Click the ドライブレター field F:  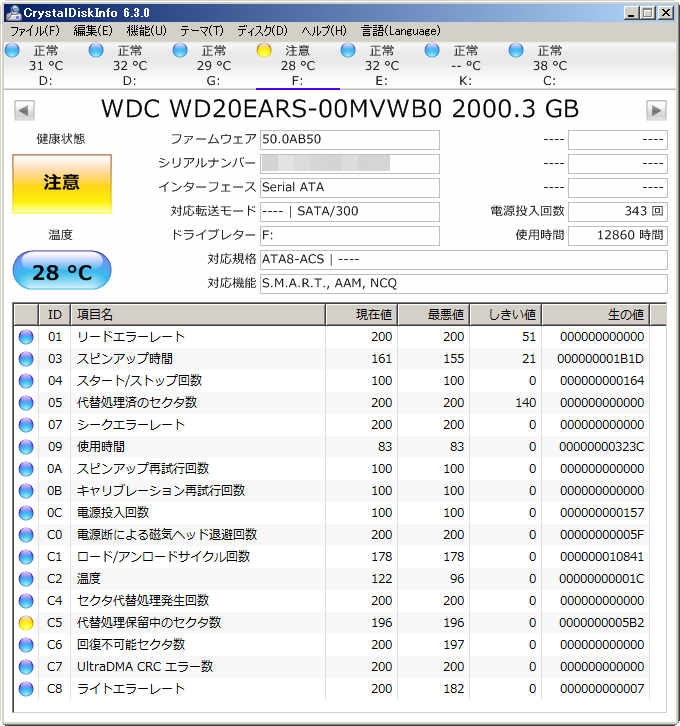click(x=349, y=236)
